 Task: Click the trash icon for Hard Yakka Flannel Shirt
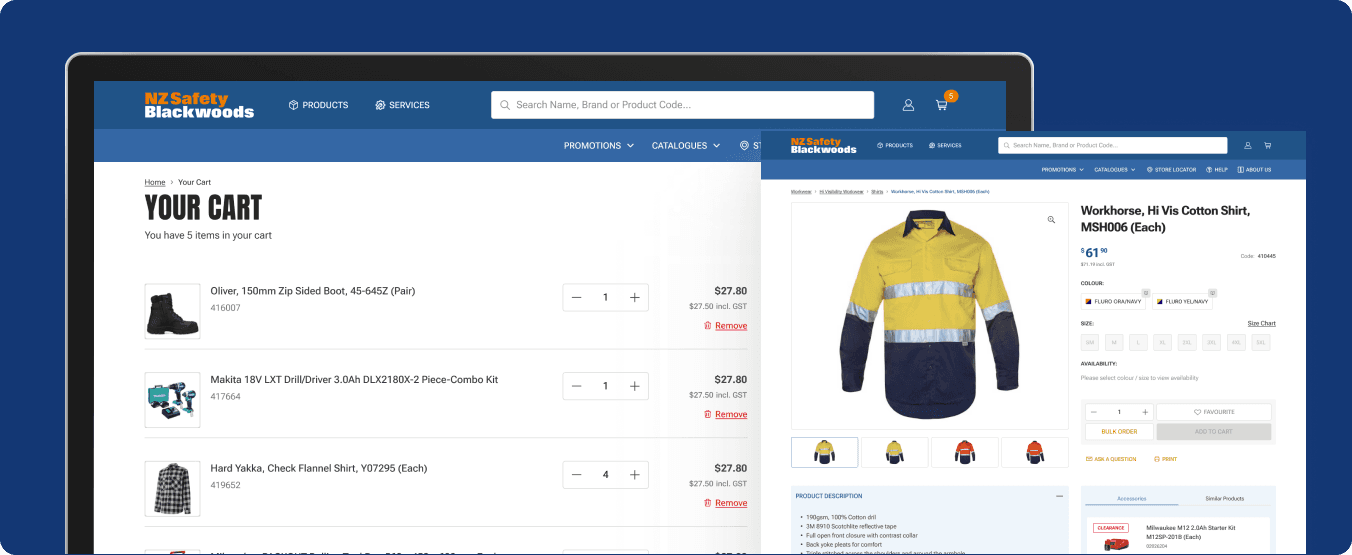point(707,503)
